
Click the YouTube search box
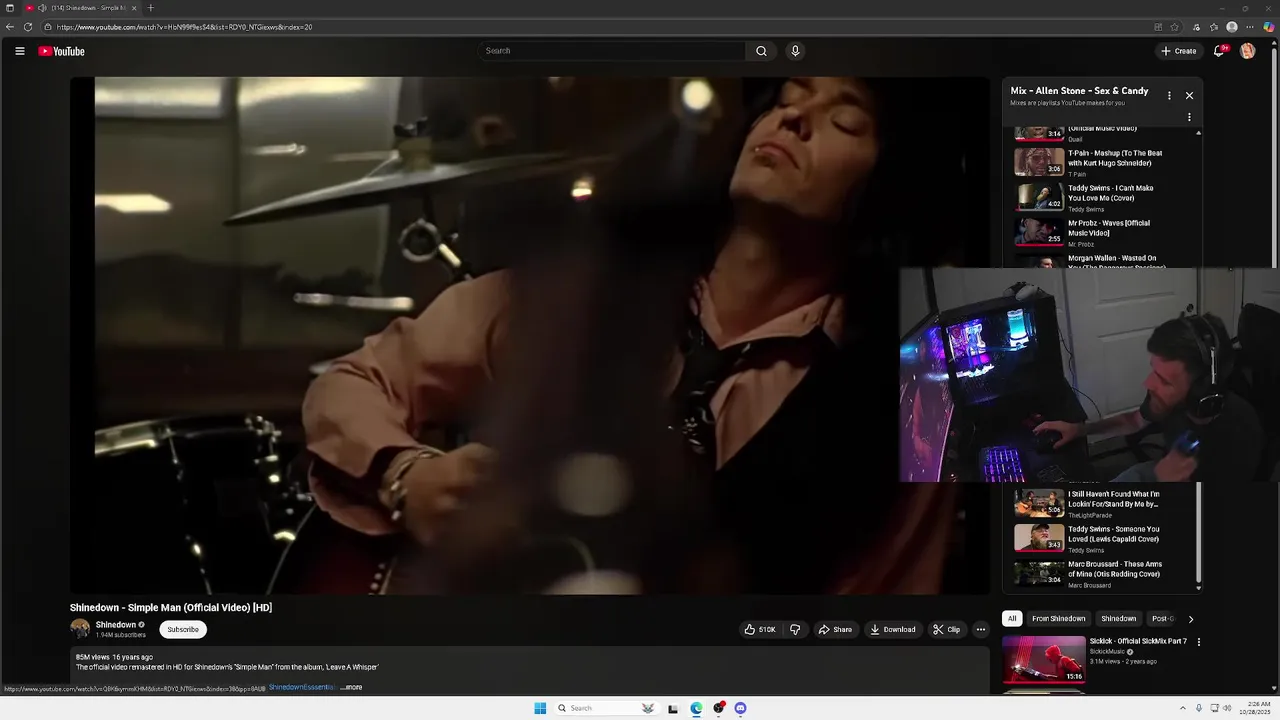[612, 51]
